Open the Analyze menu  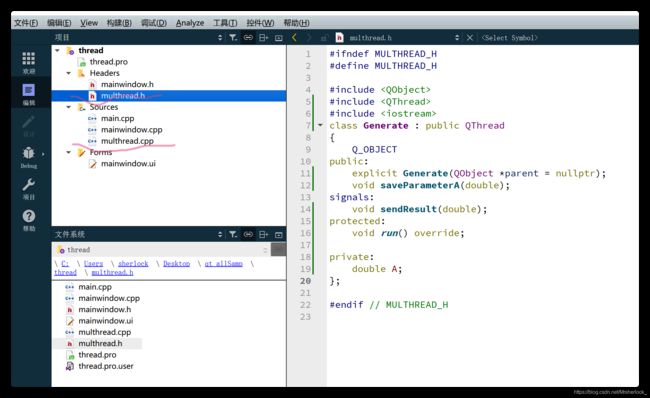(x=190, y=23)
